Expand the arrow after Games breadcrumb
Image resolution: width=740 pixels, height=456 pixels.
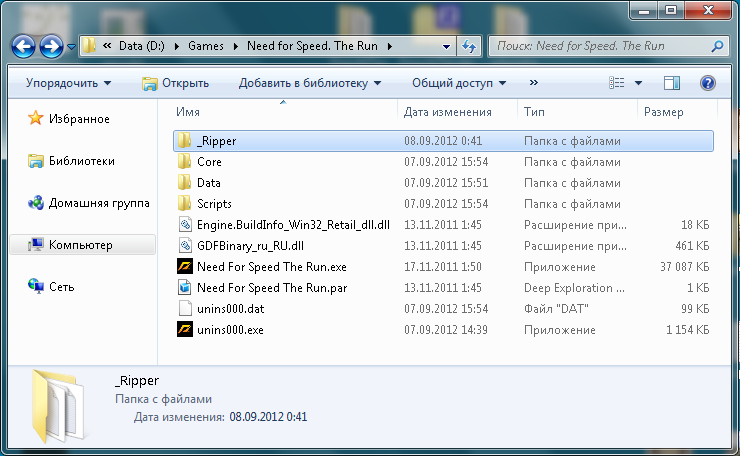235,46
